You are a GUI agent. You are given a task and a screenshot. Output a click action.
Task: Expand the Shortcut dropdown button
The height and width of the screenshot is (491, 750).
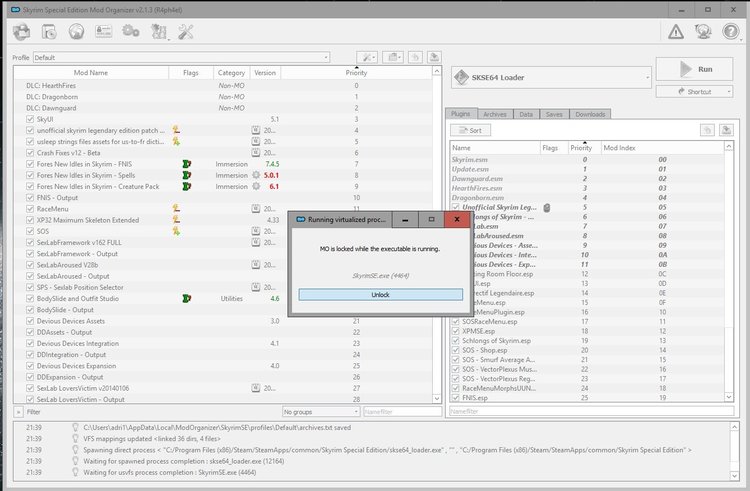point(729,91)
